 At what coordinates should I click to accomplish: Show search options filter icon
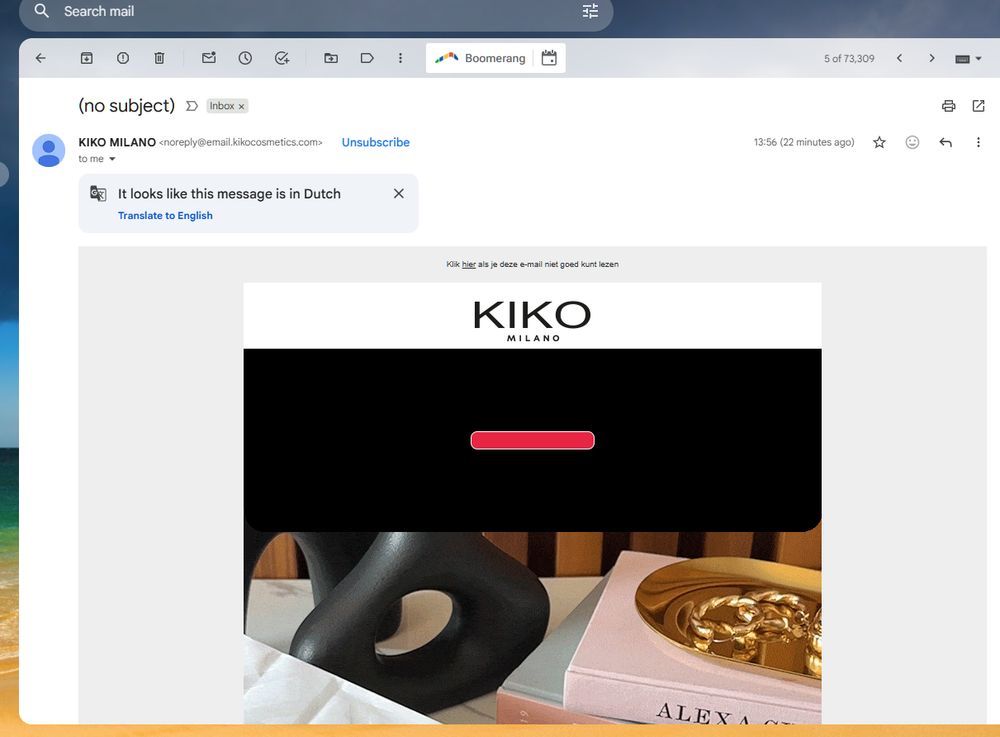[591, 11]
